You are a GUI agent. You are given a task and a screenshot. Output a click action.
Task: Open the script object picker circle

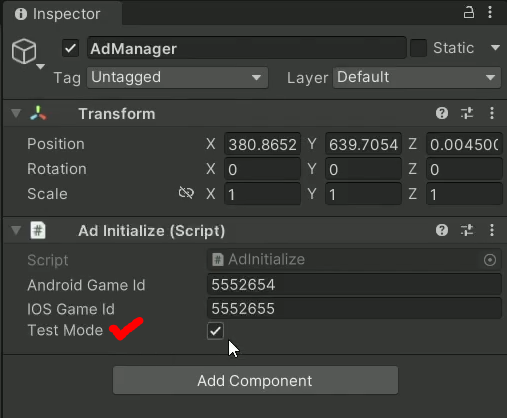click(490, 260)
